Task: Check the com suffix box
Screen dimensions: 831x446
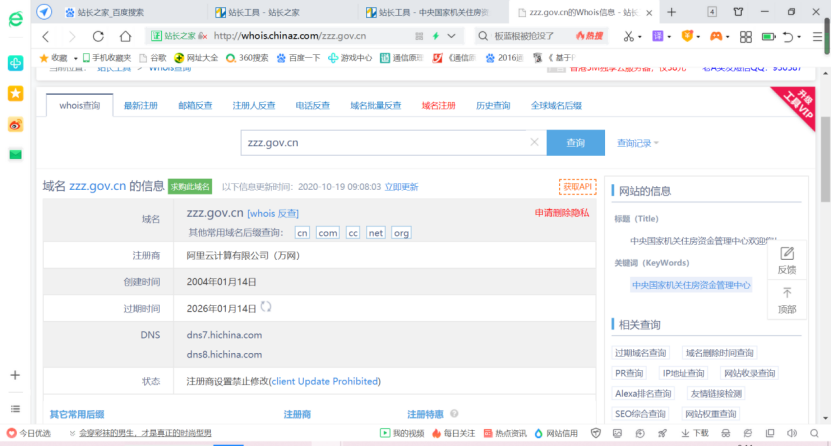Action: 328,233
